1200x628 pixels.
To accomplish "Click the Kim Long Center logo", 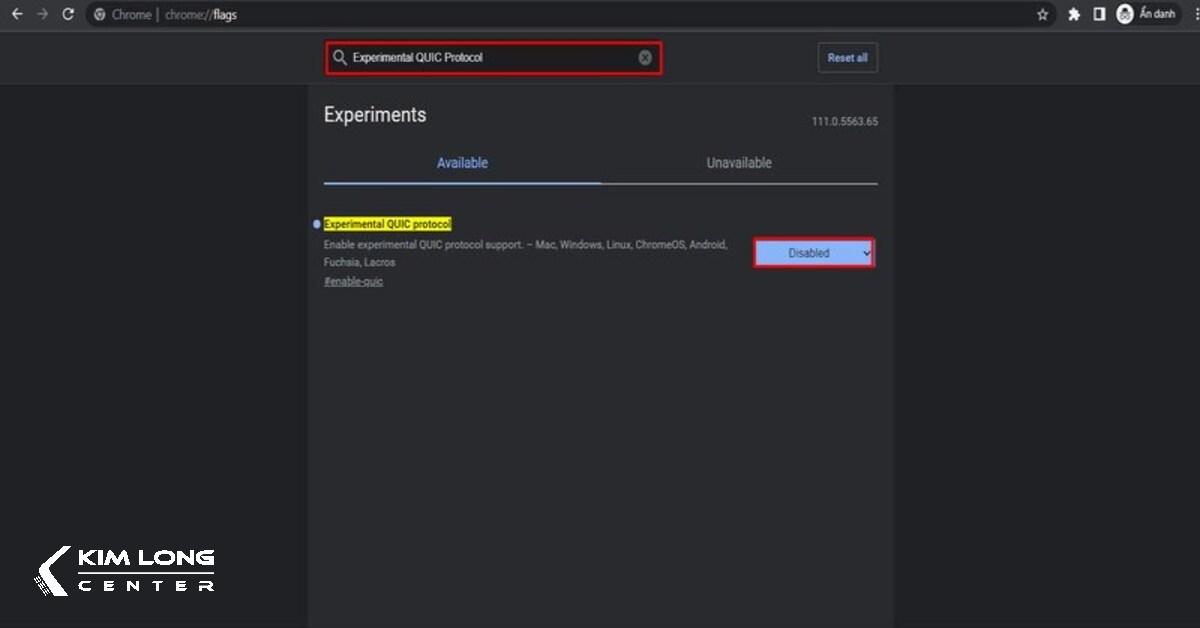I will point(125,571).
